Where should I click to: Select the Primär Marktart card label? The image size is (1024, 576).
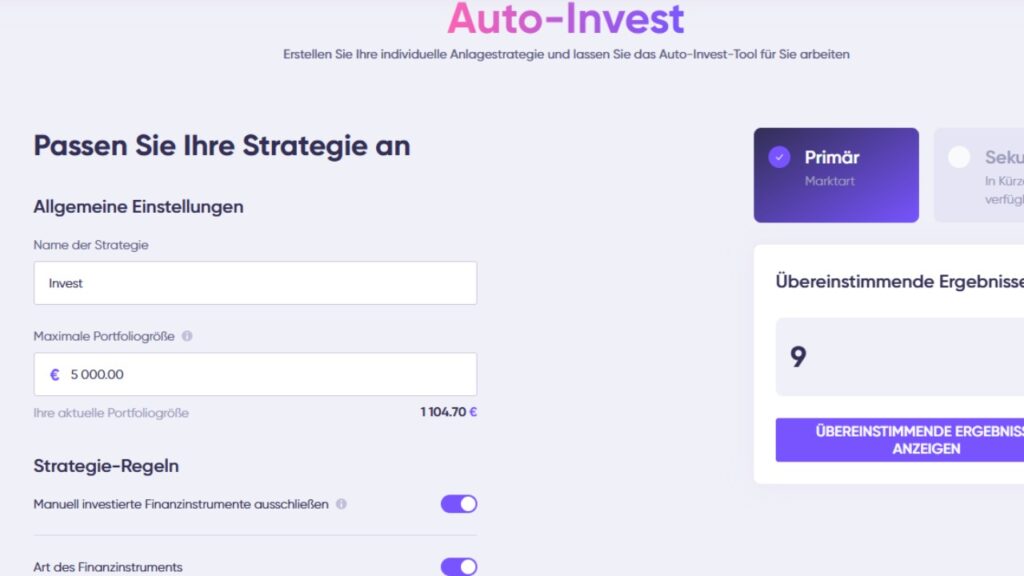tap(832, 157)
